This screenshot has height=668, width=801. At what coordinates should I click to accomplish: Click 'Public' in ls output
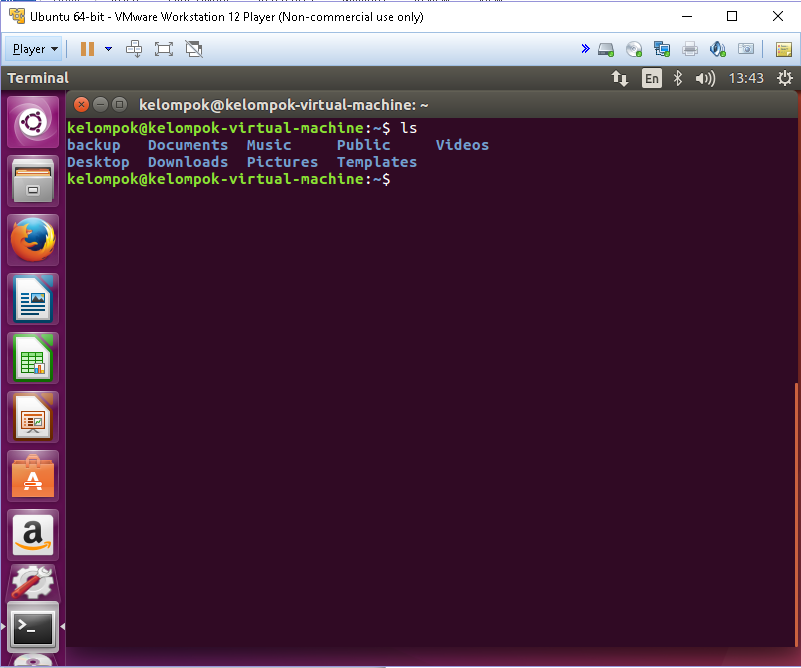(363, 145)
